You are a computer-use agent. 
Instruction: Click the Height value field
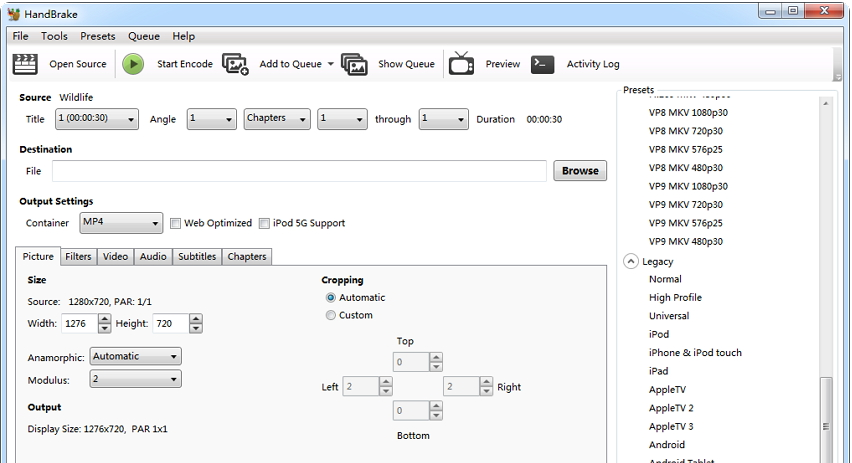coord(171,324)
